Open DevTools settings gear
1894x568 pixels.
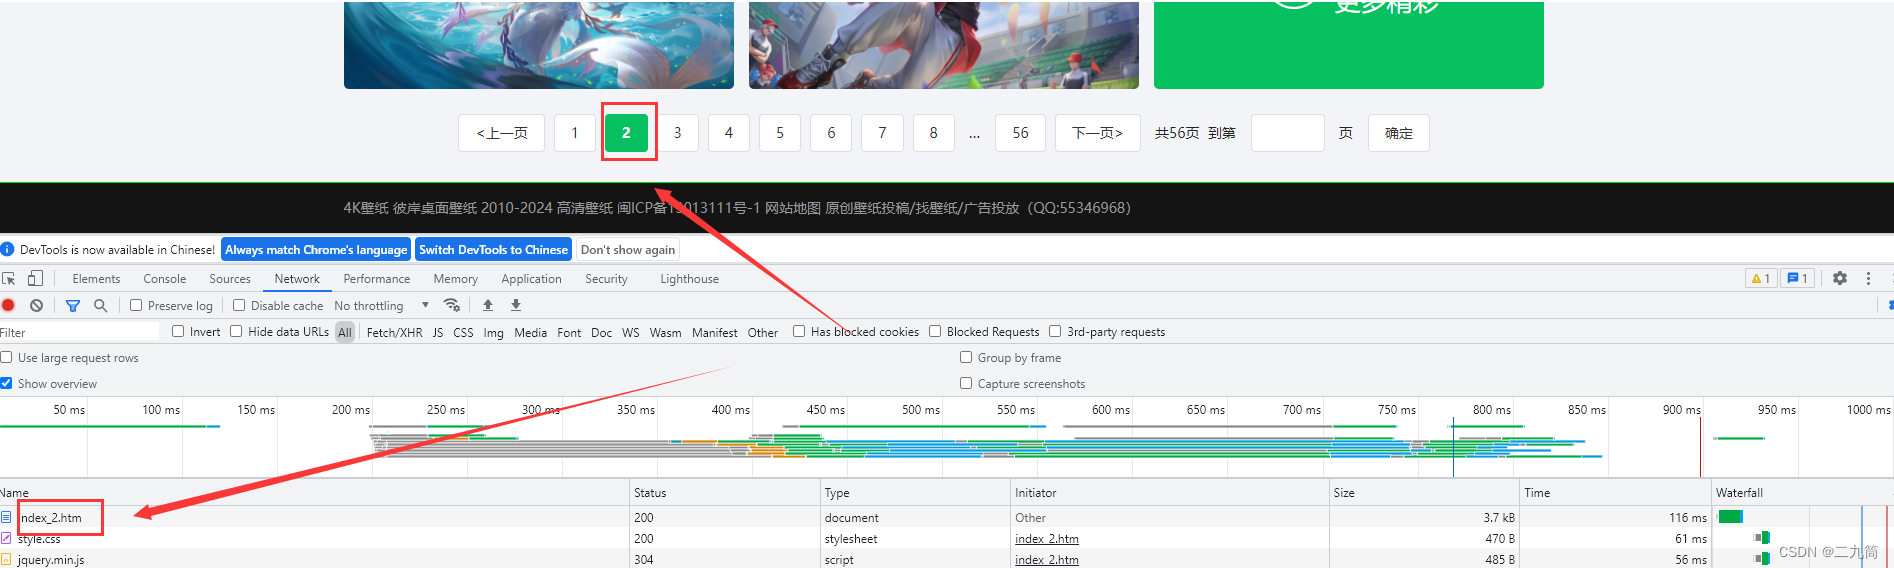pos(1840,278)
